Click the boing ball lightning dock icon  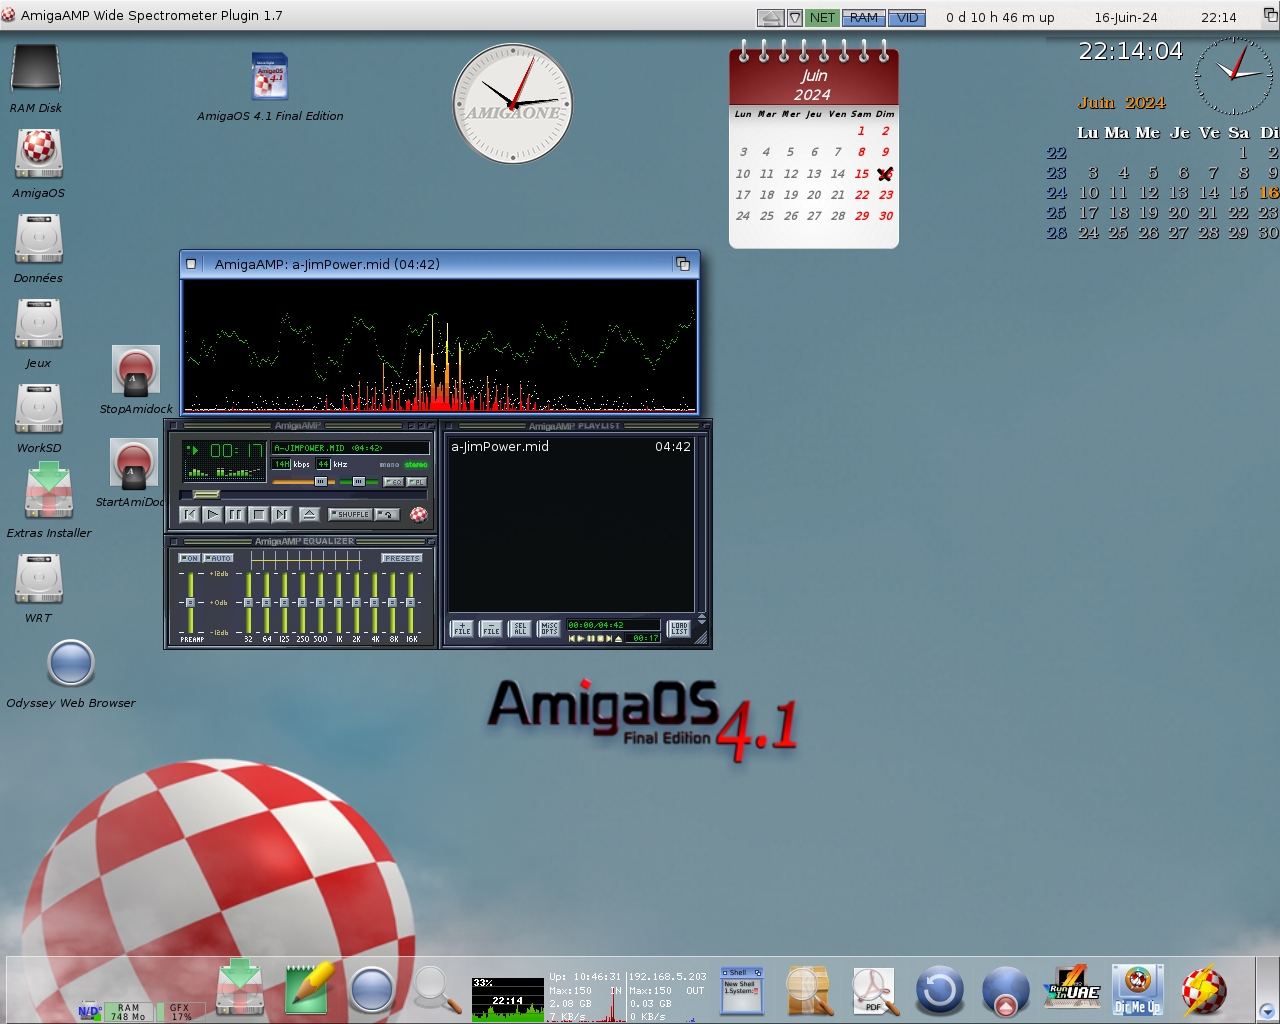pyautogui.click(x=1204, y=990)
